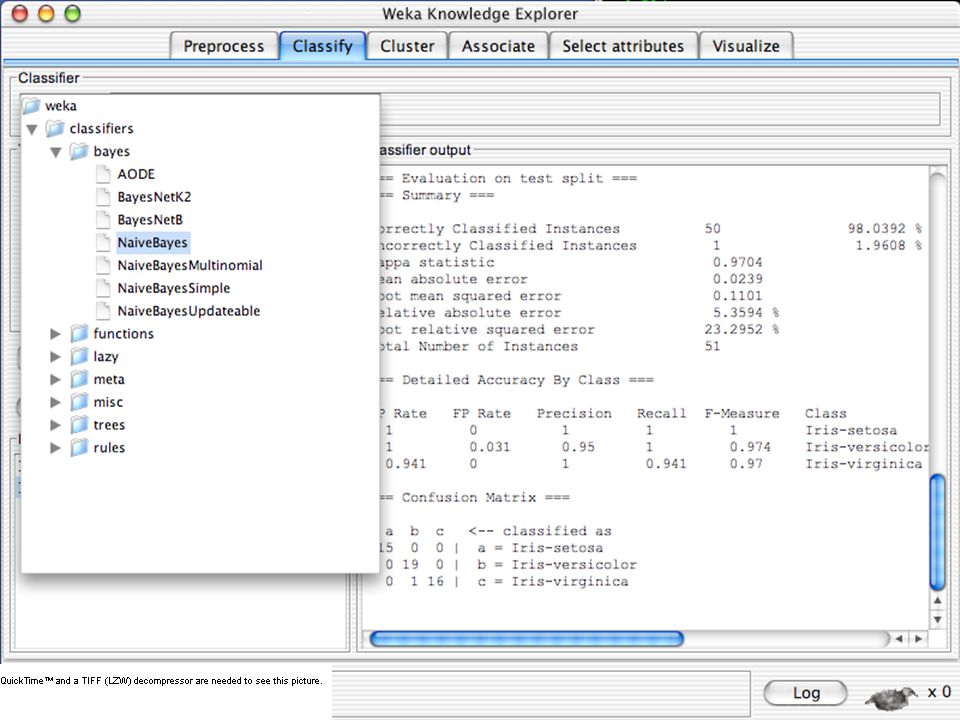Click the NaiveBayes document icon
960x720 pixels.
(103, 242)
